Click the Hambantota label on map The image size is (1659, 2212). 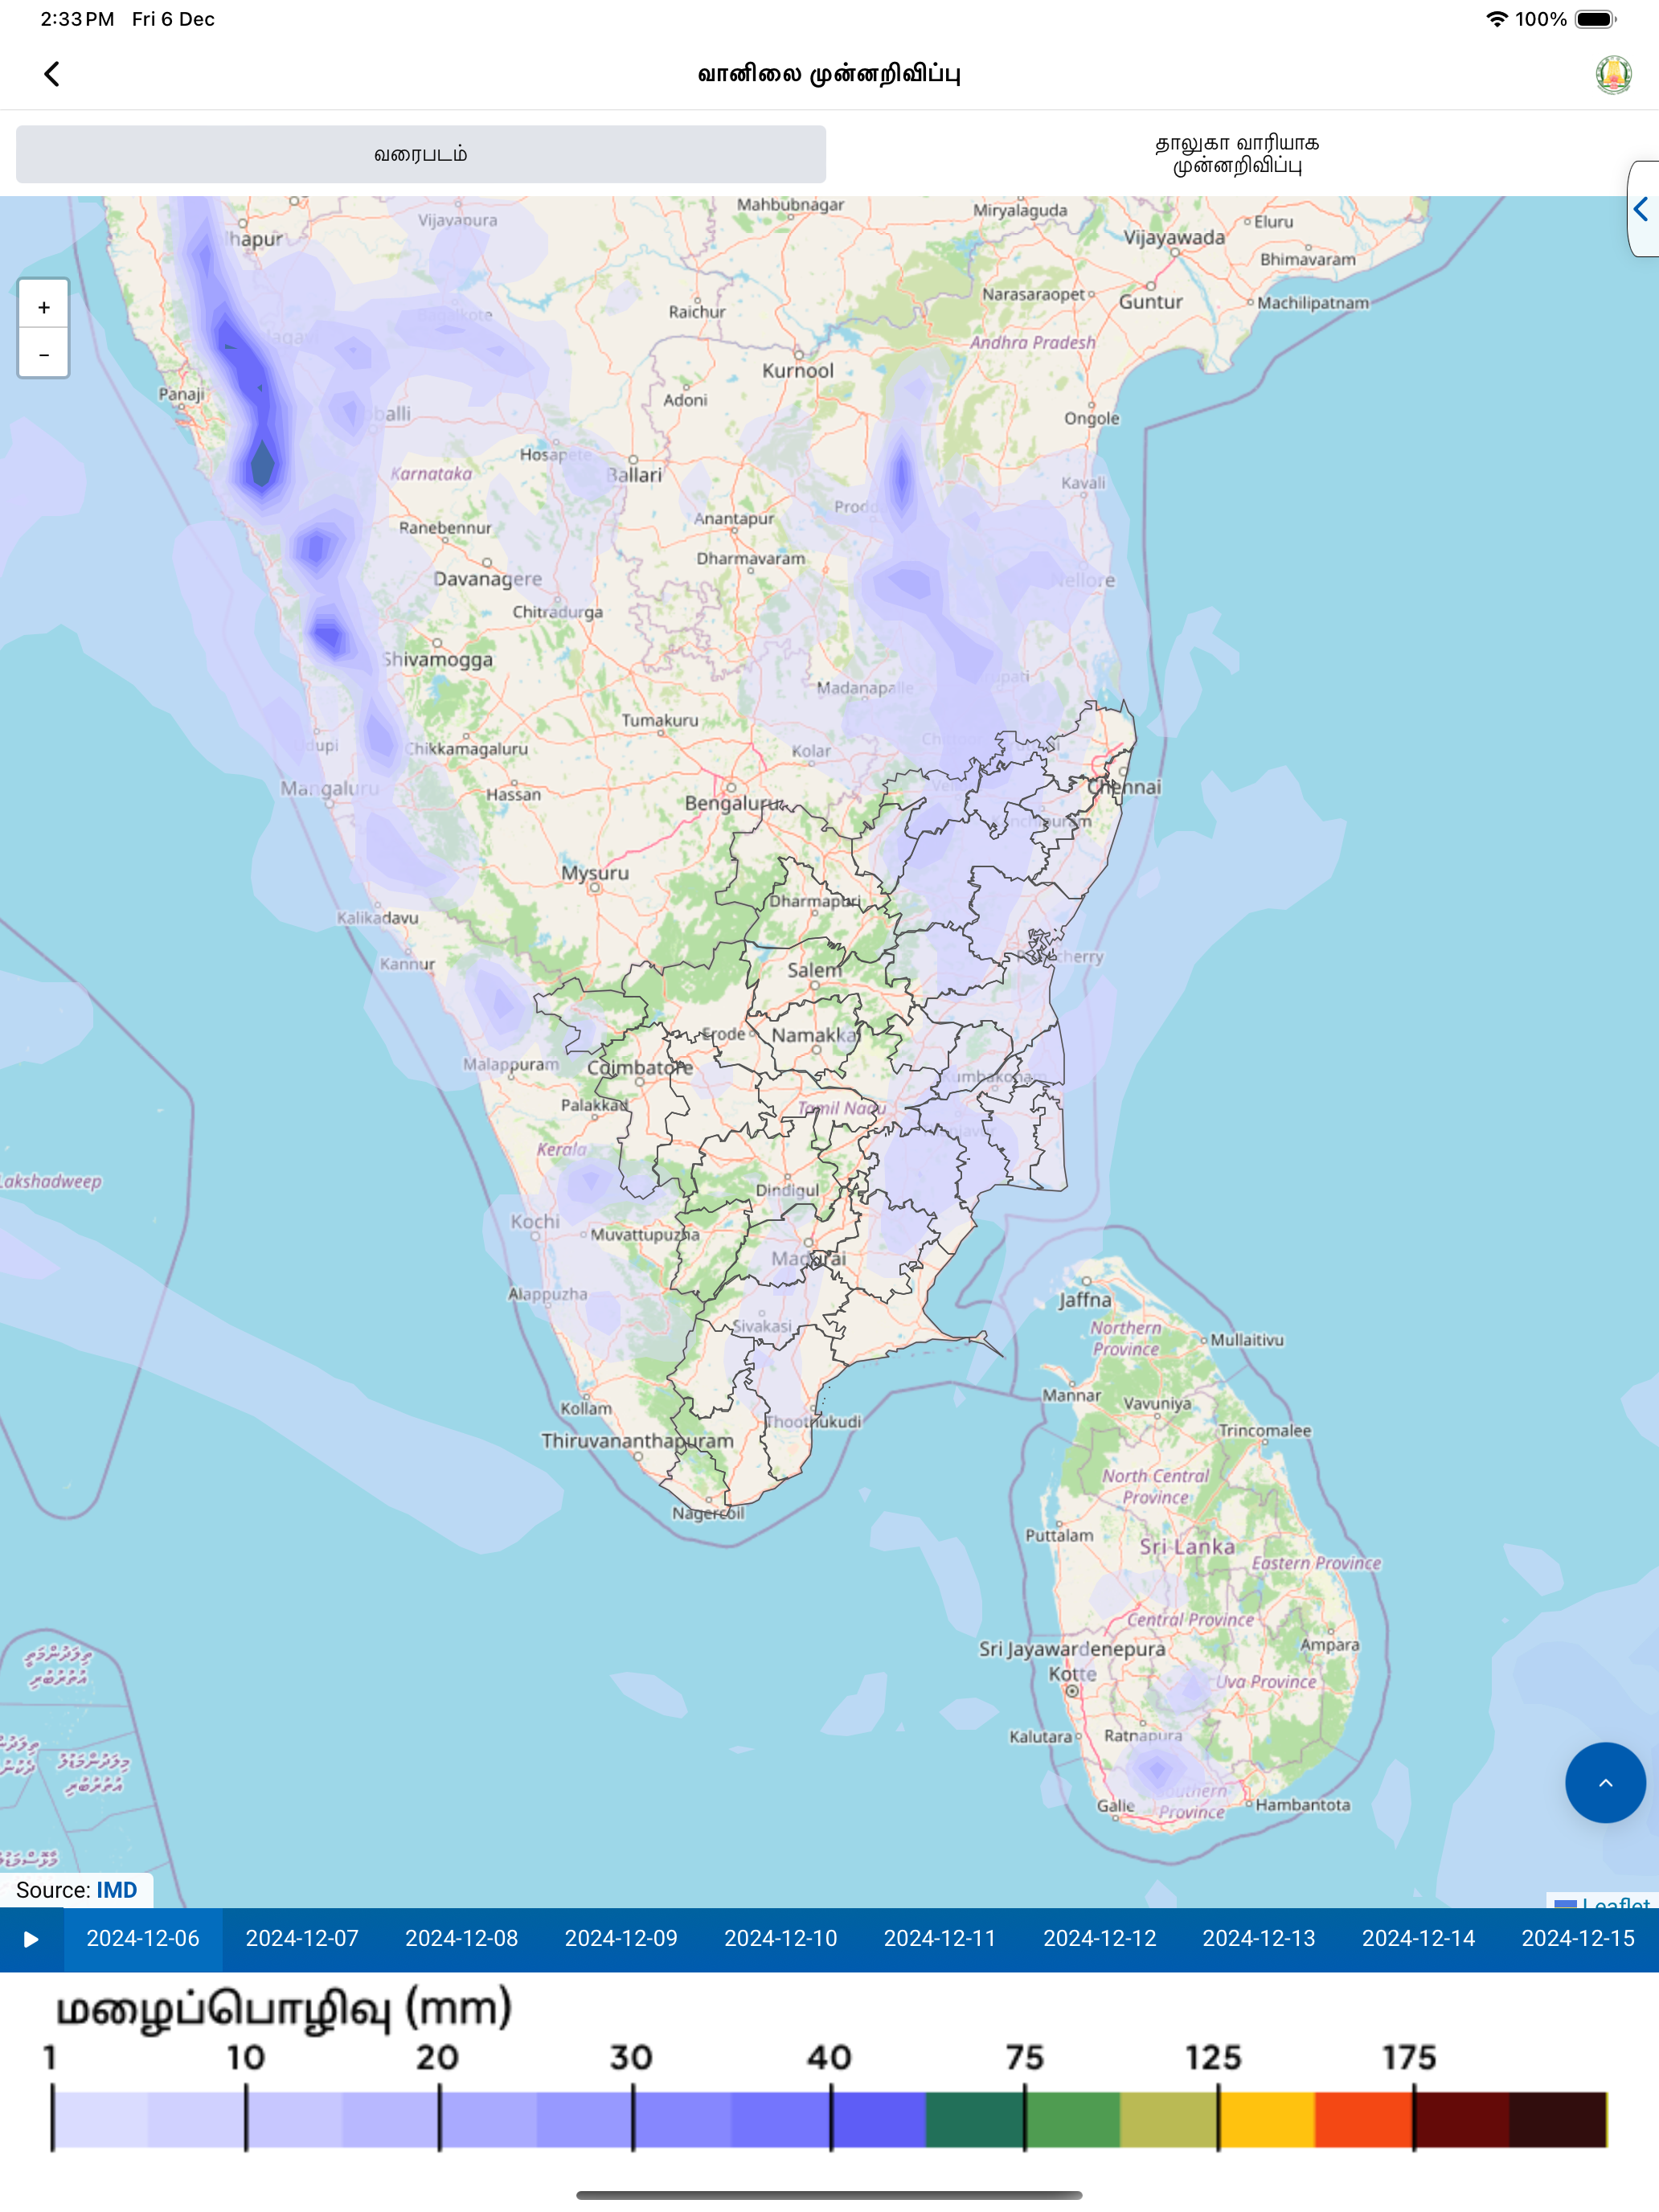pos(1303,1805)
